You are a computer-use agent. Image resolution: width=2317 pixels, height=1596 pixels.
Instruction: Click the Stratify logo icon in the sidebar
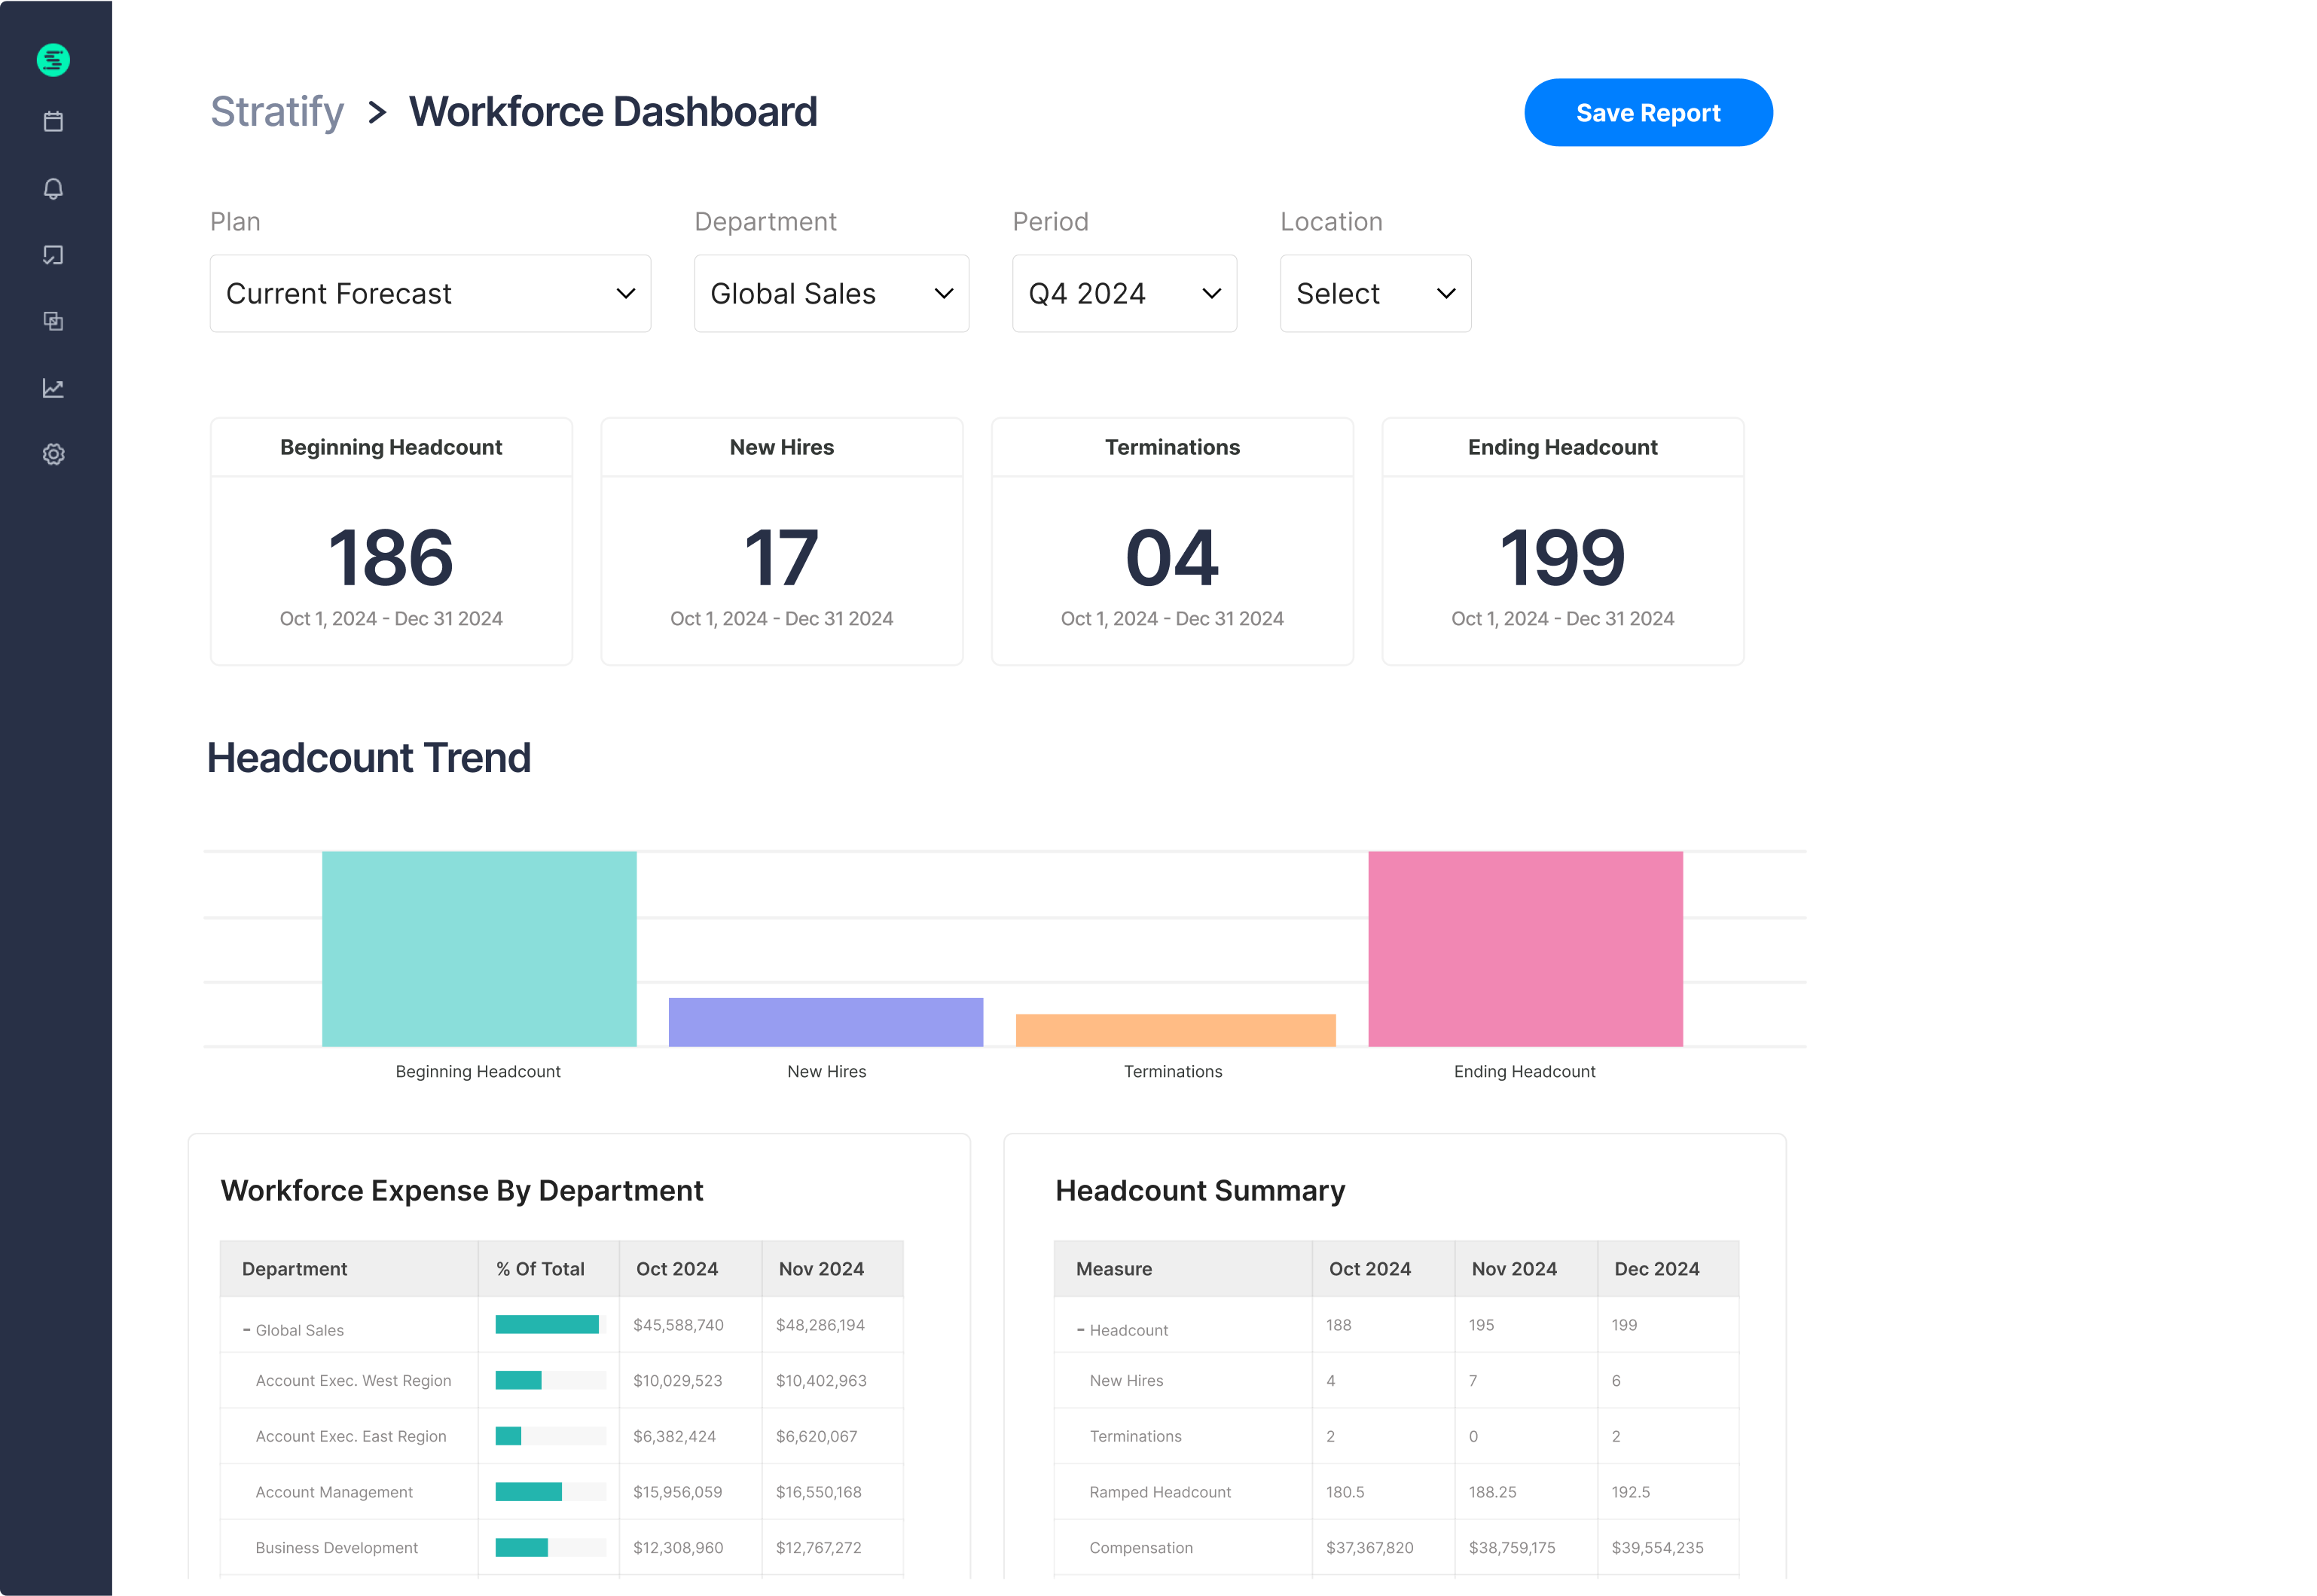[x=54, y=59]
